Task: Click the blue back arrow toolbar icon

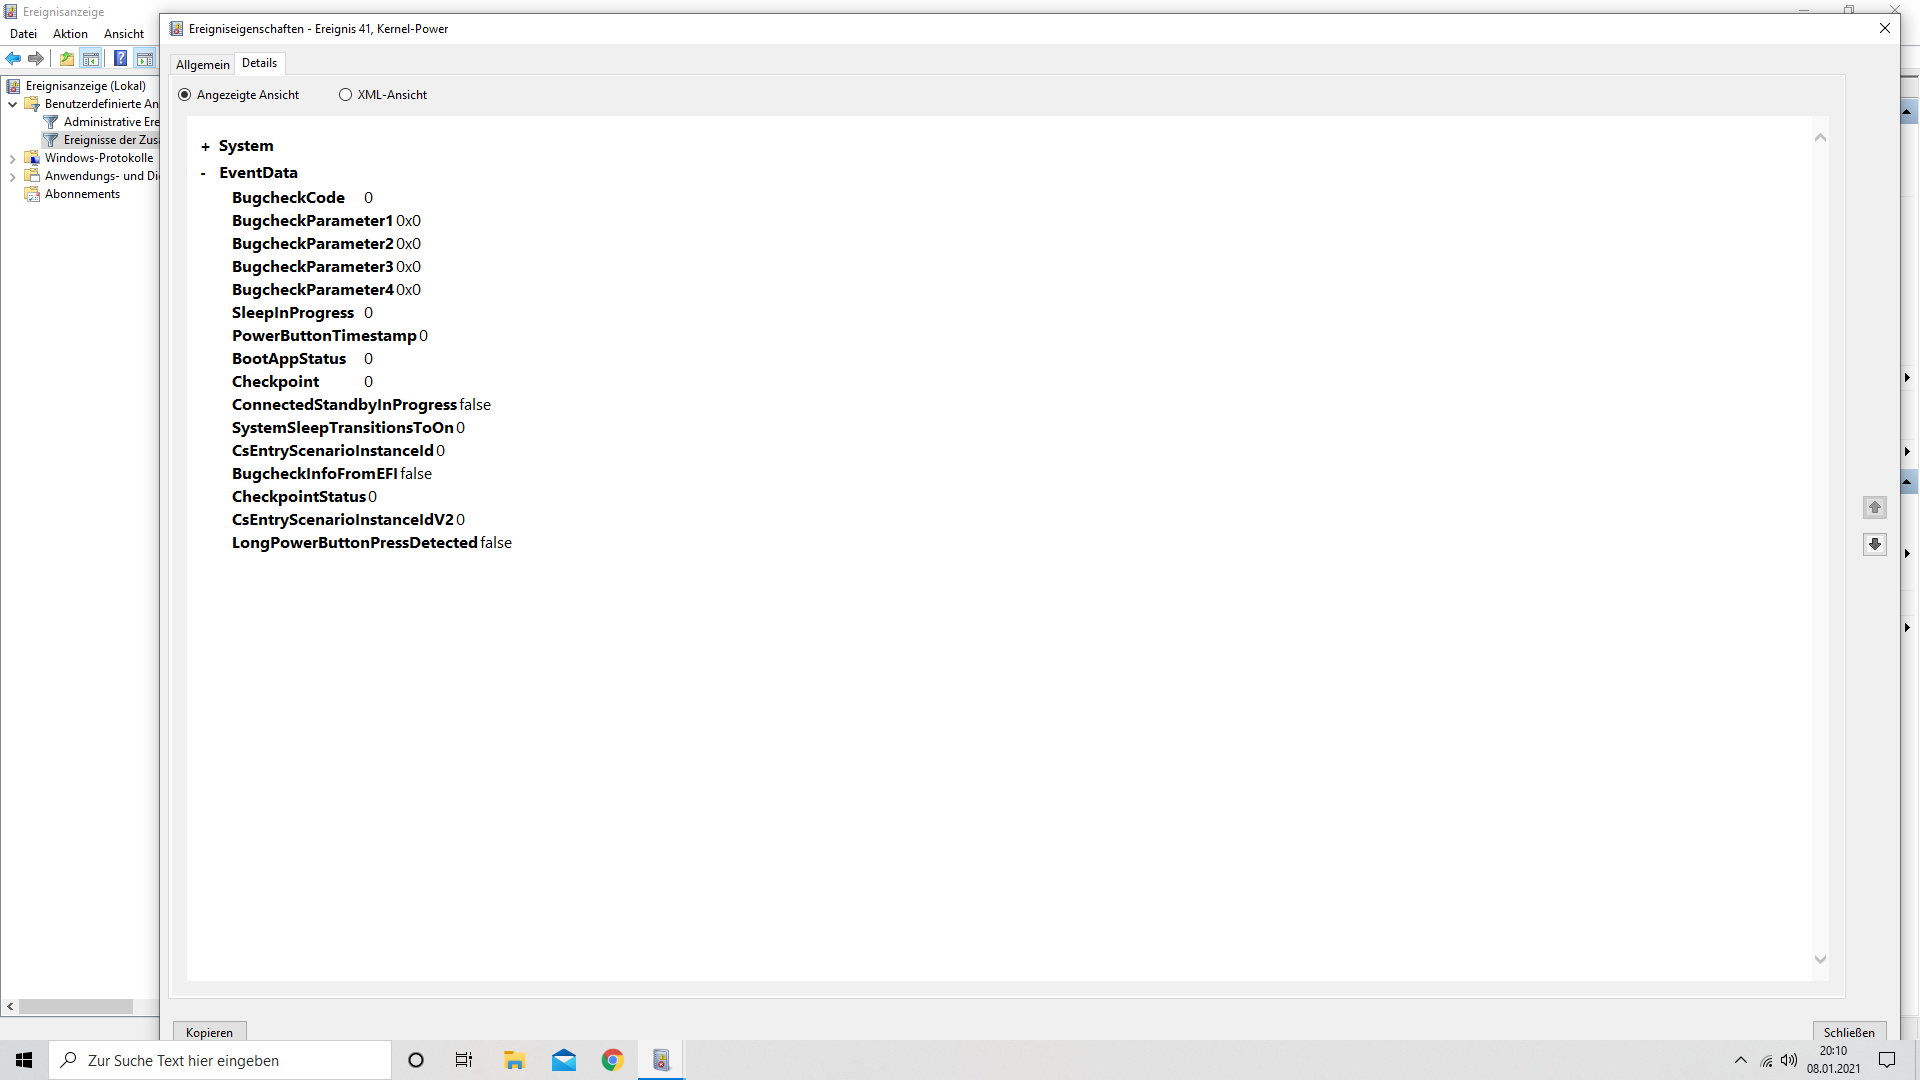Action: coord(13,58)
